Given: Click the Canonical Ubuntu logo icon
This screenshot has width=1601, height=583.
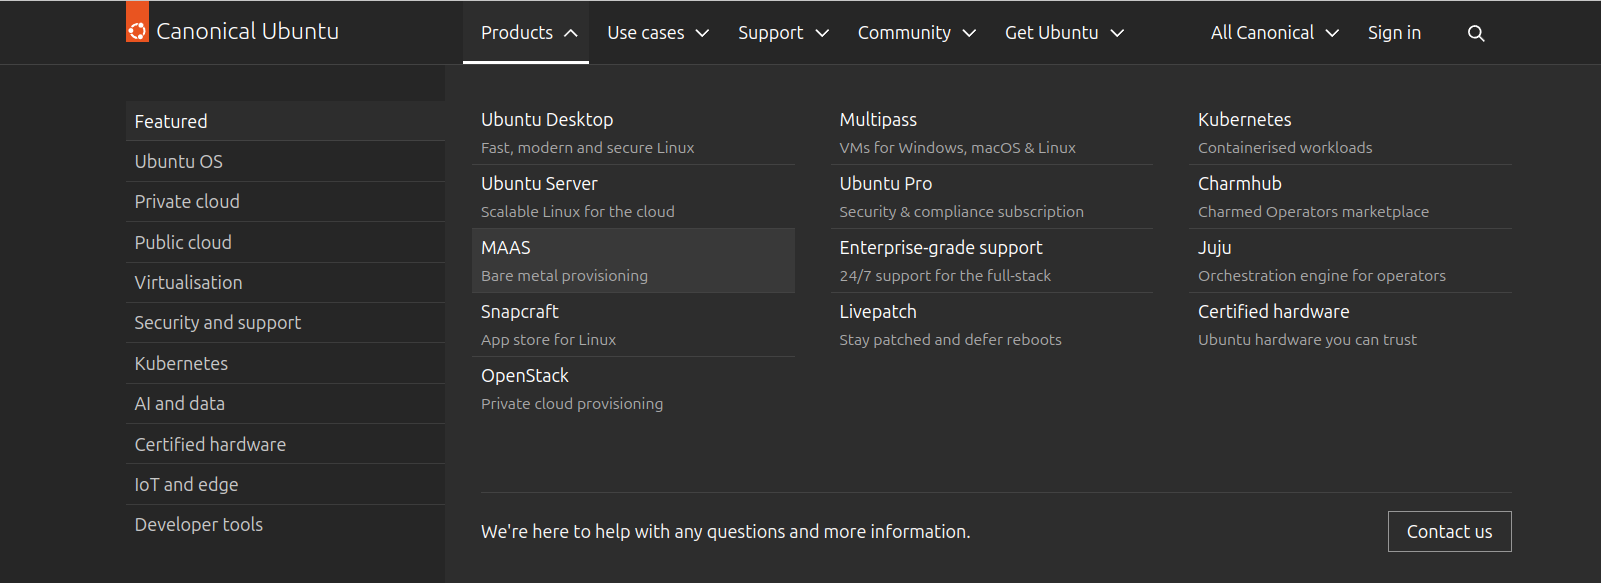Looking at the screenshot, I should (x=137, y=23).
